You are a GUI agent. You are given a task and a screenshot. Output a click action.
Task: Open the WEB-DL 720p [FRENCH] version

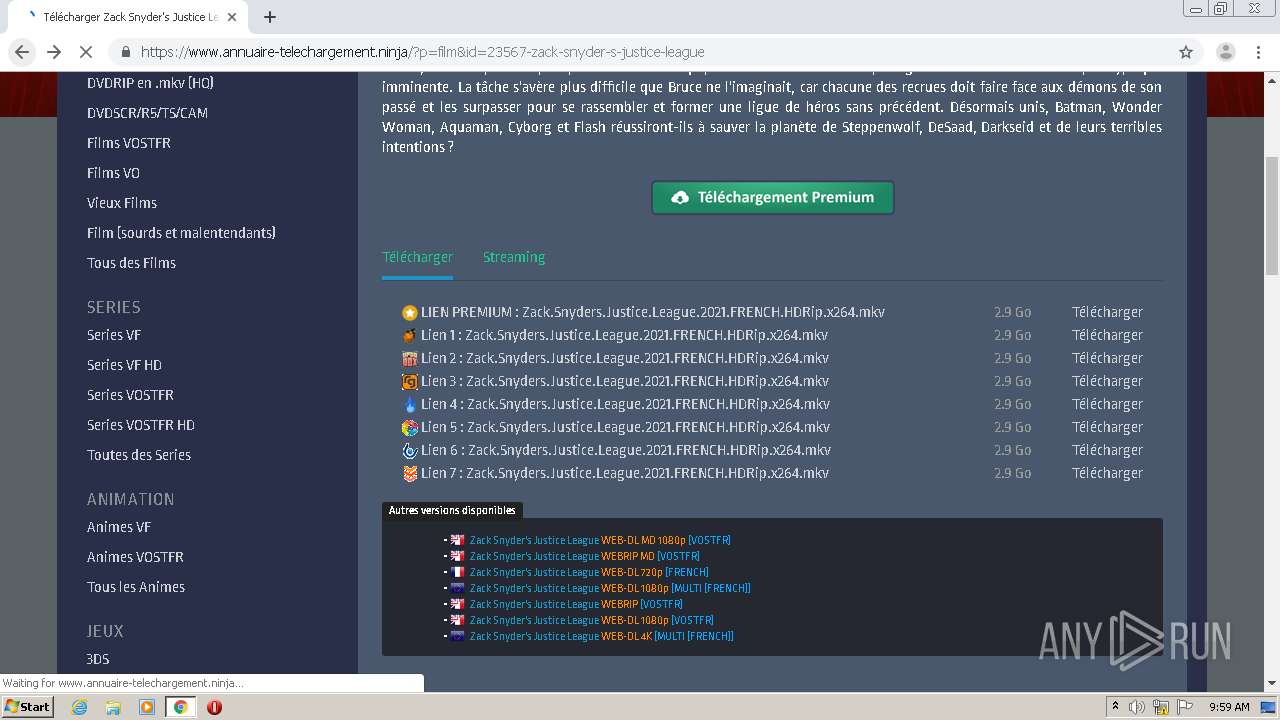pyautogui.click(x=589, y=572)
